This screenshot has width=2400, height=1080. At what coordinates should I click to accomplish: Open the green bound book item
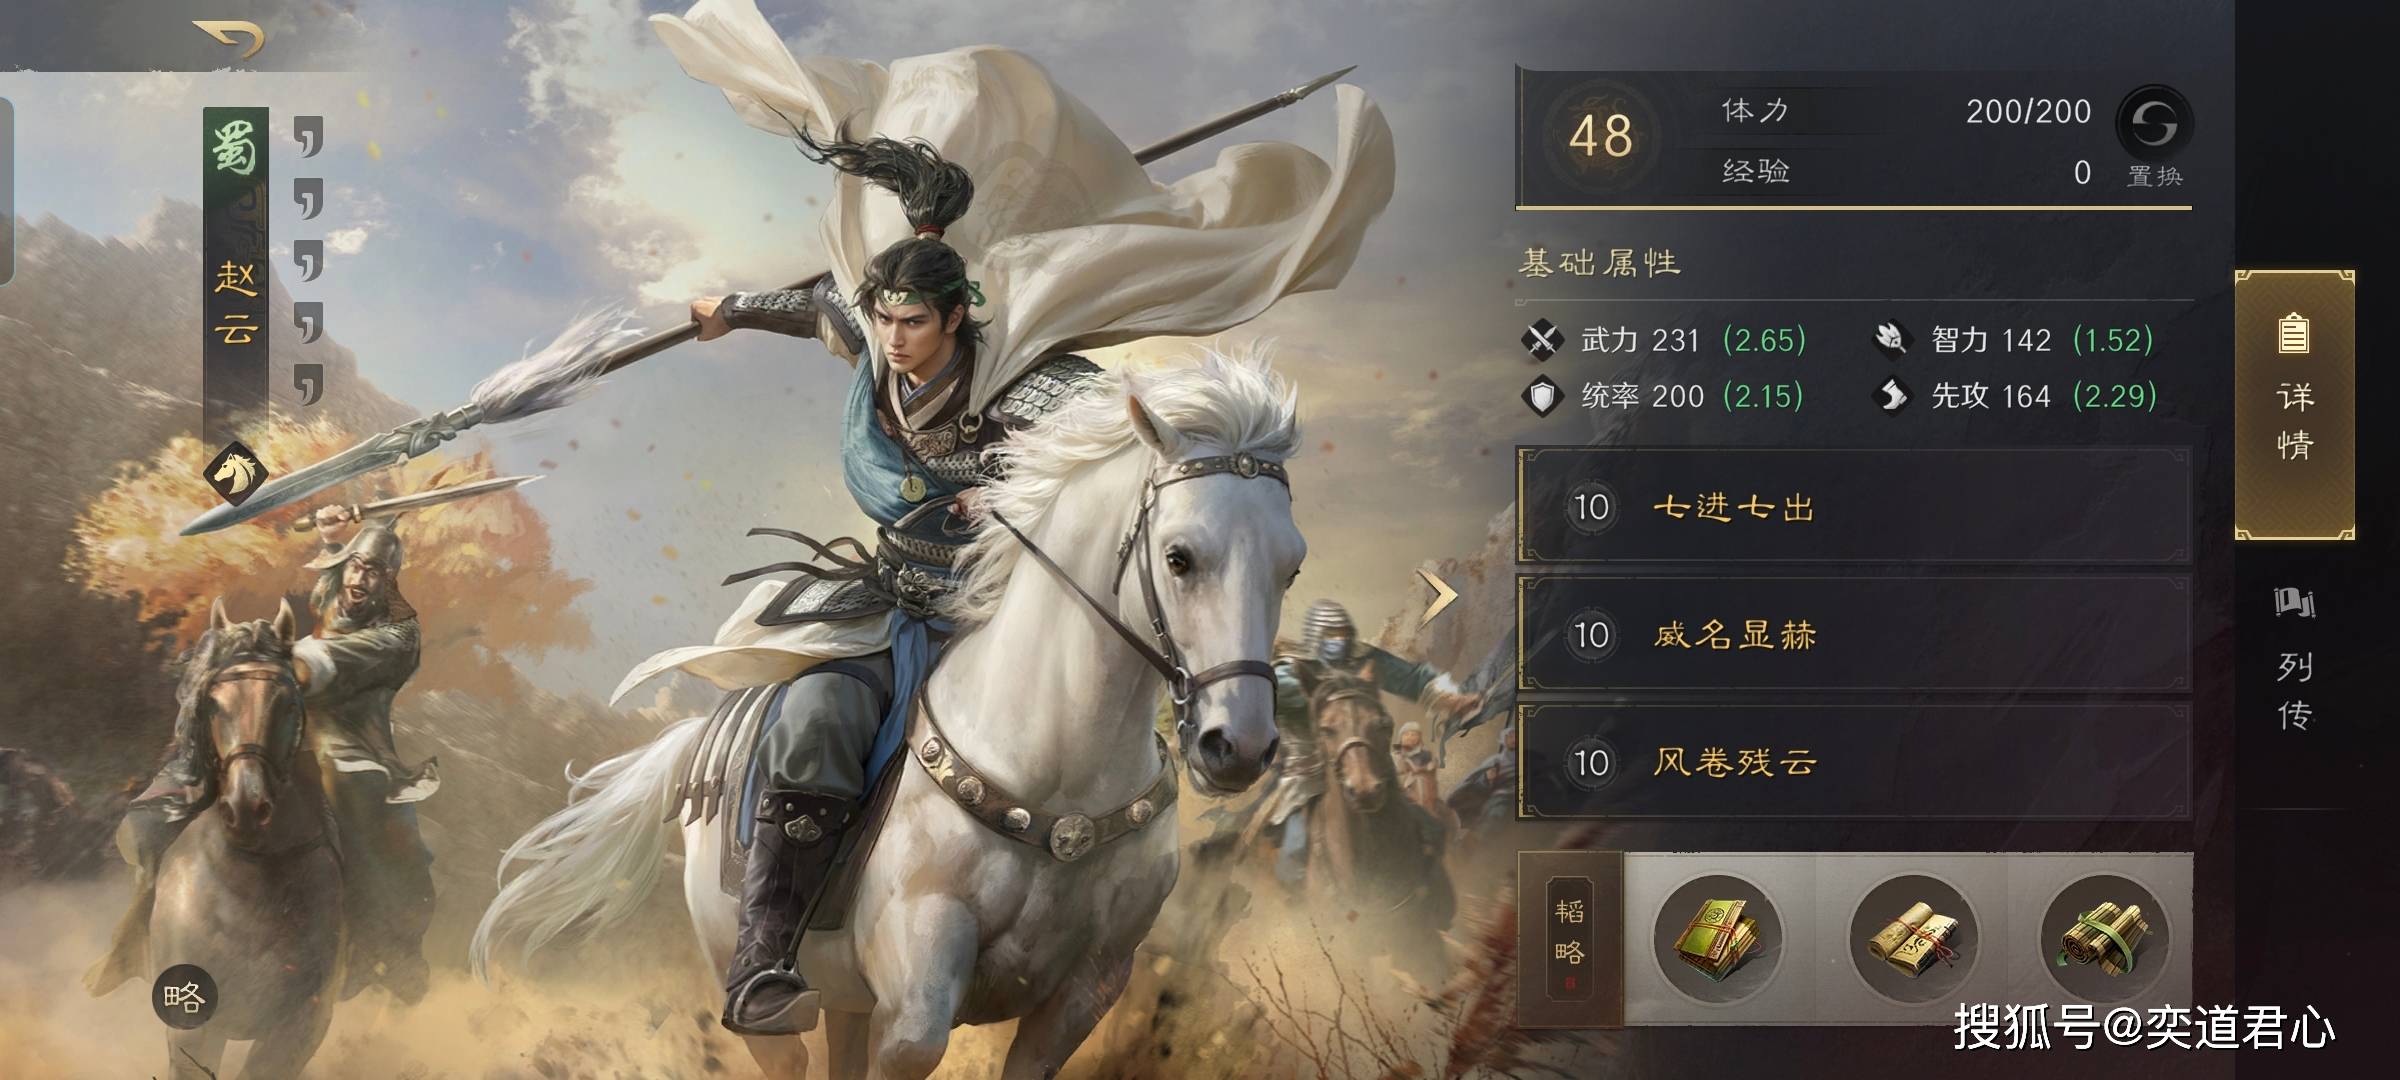pos(1717,938)
